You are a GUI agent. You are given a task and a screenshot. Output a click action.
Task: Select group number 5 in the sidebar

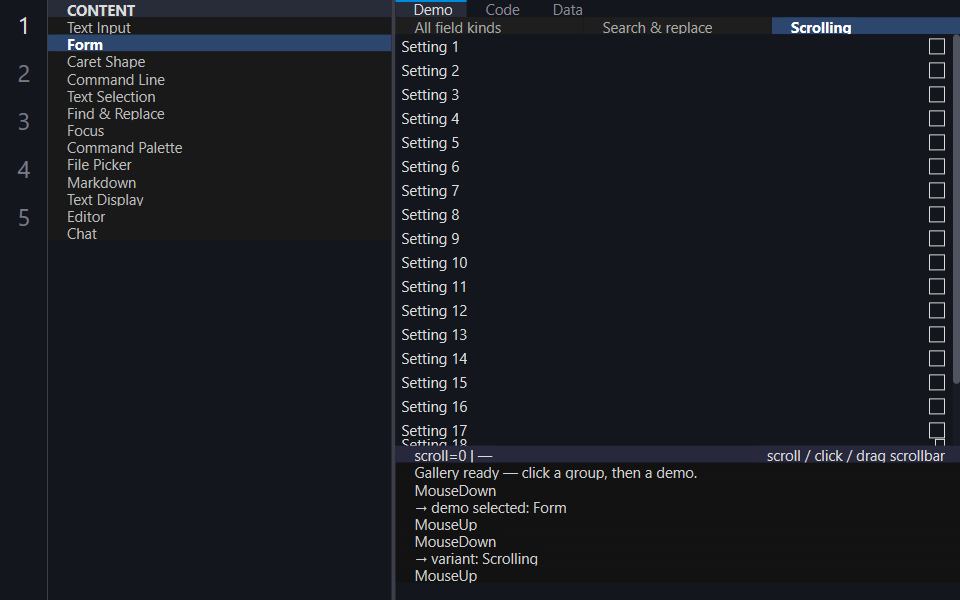pyautogui.click(x=23, y=217)
